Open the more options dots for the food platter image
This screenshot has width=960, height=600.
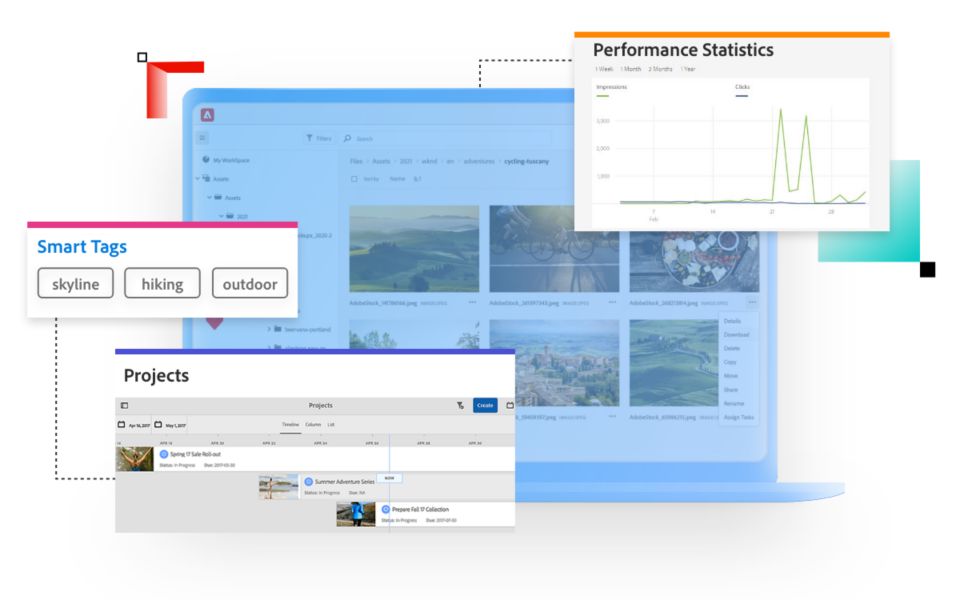752,302
